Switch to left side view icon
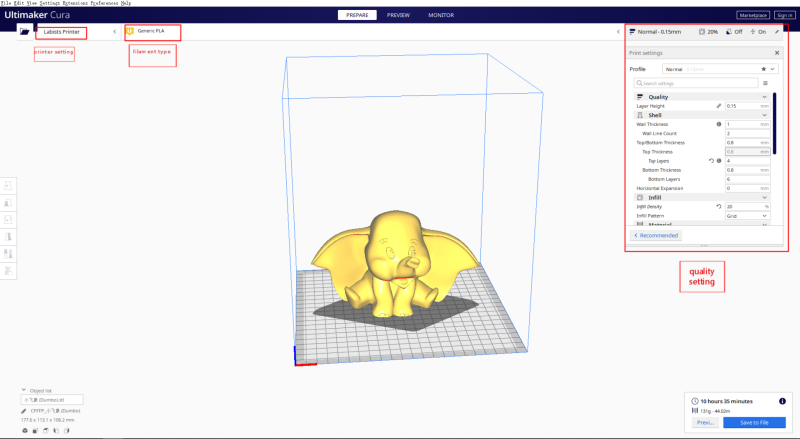 [x=56, y=431]
